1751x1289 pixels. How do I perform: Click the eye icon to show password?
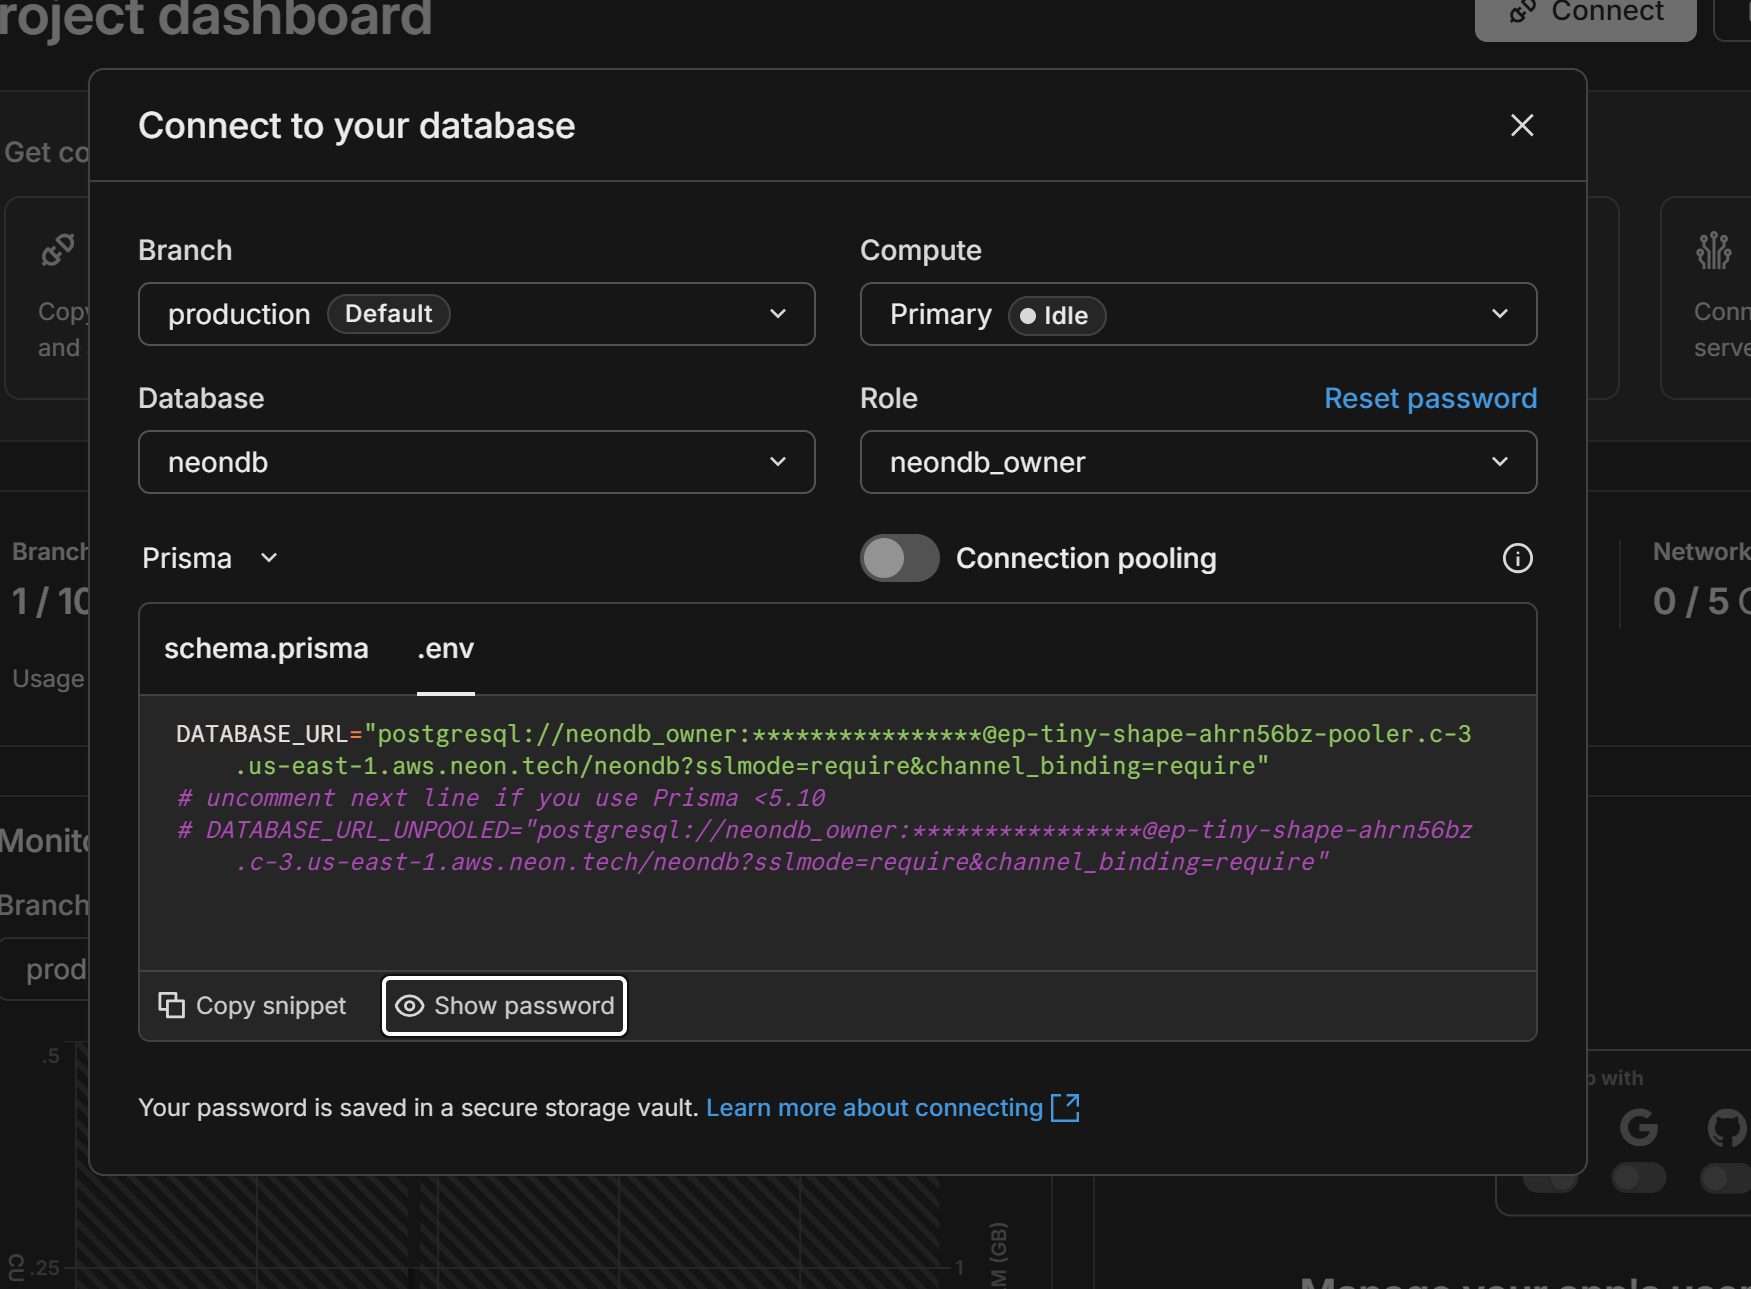410,1006
